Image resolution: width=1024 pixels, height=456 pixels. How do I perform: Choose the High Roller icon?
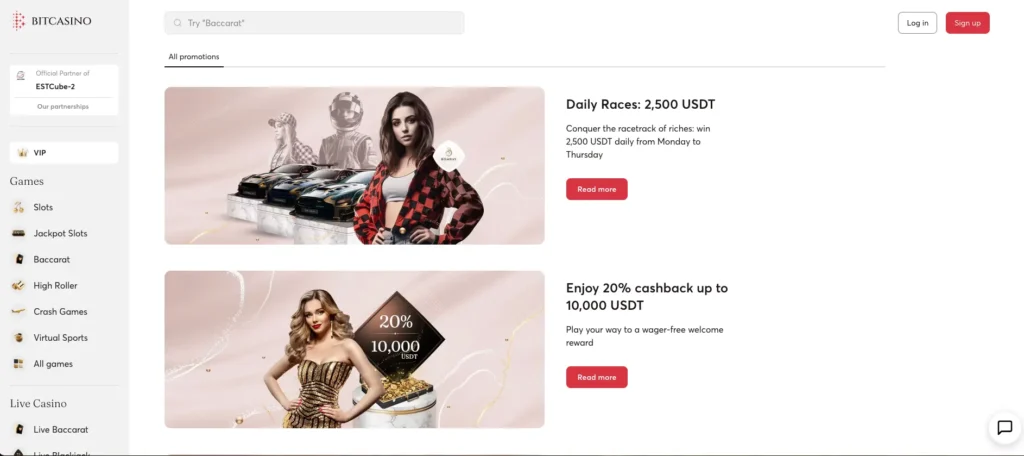(19, 285)
